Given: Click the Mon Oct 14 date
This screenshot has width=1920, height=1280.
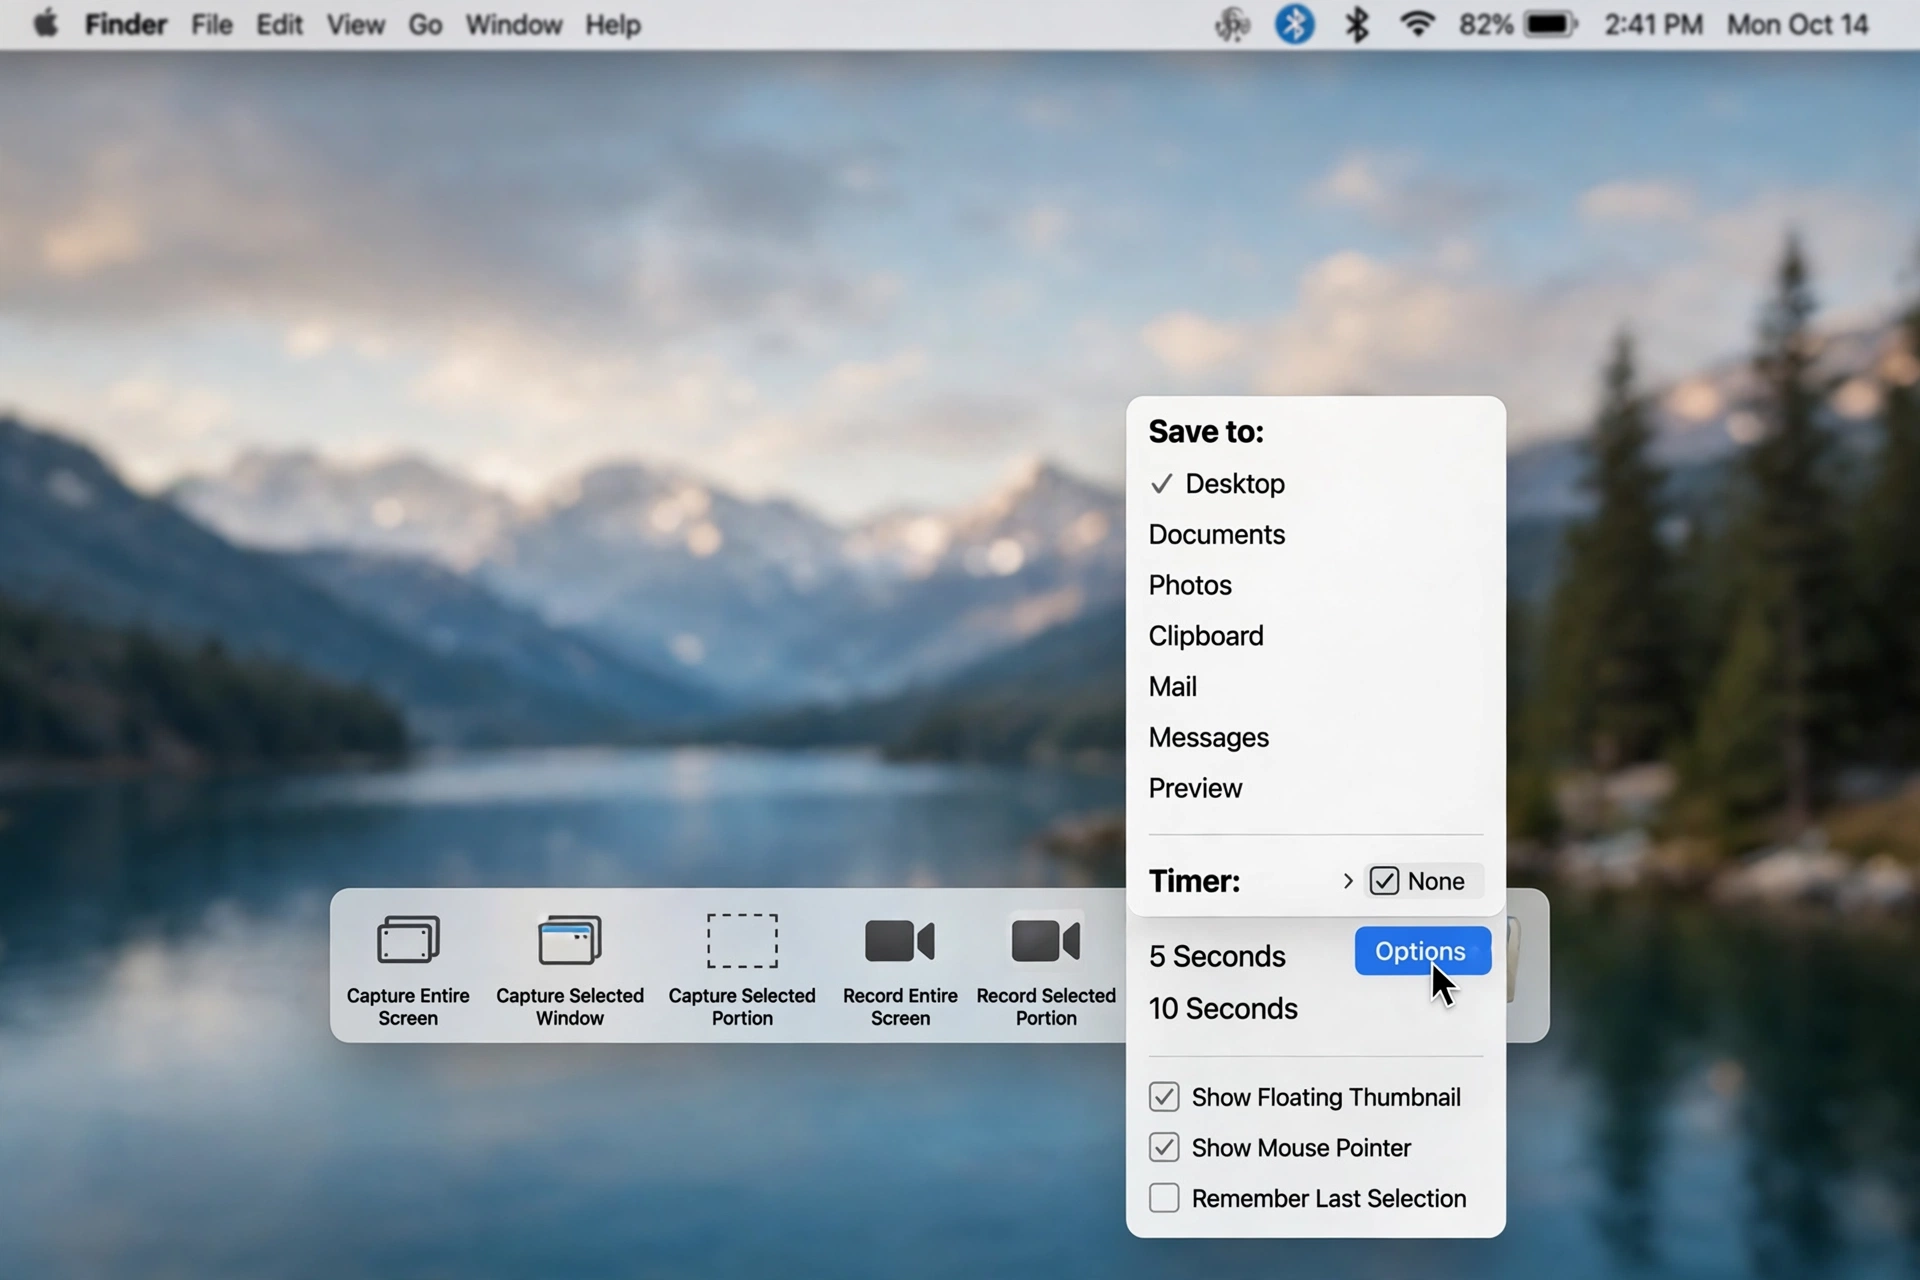Looking at the screenshot, I should point(1797,24).
